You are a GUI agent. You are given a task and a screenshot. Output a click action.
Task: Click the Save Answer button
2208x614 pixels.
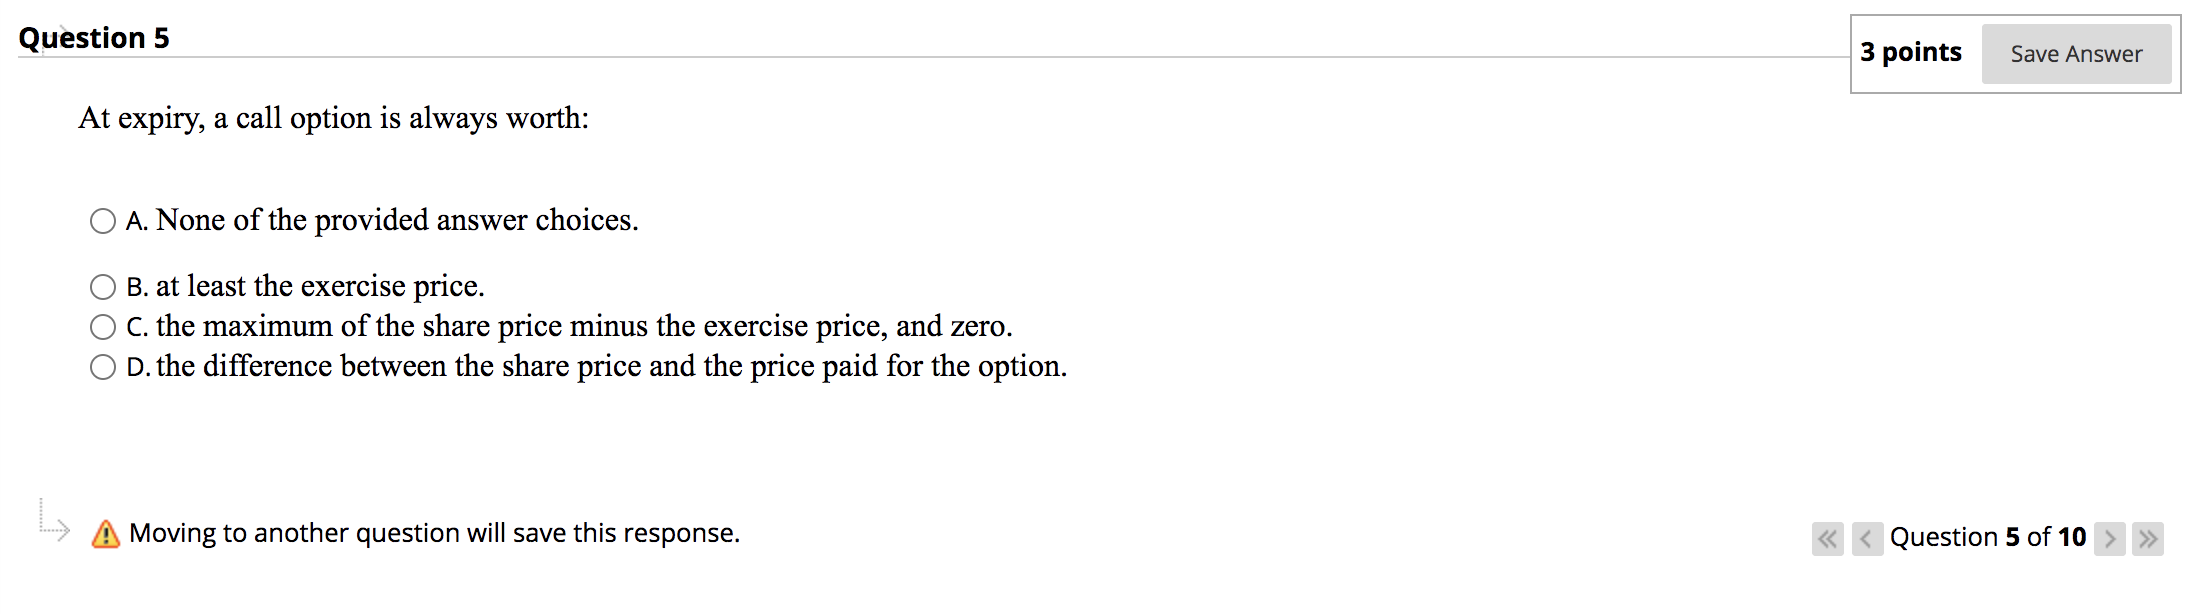(x=2076, y=54)
